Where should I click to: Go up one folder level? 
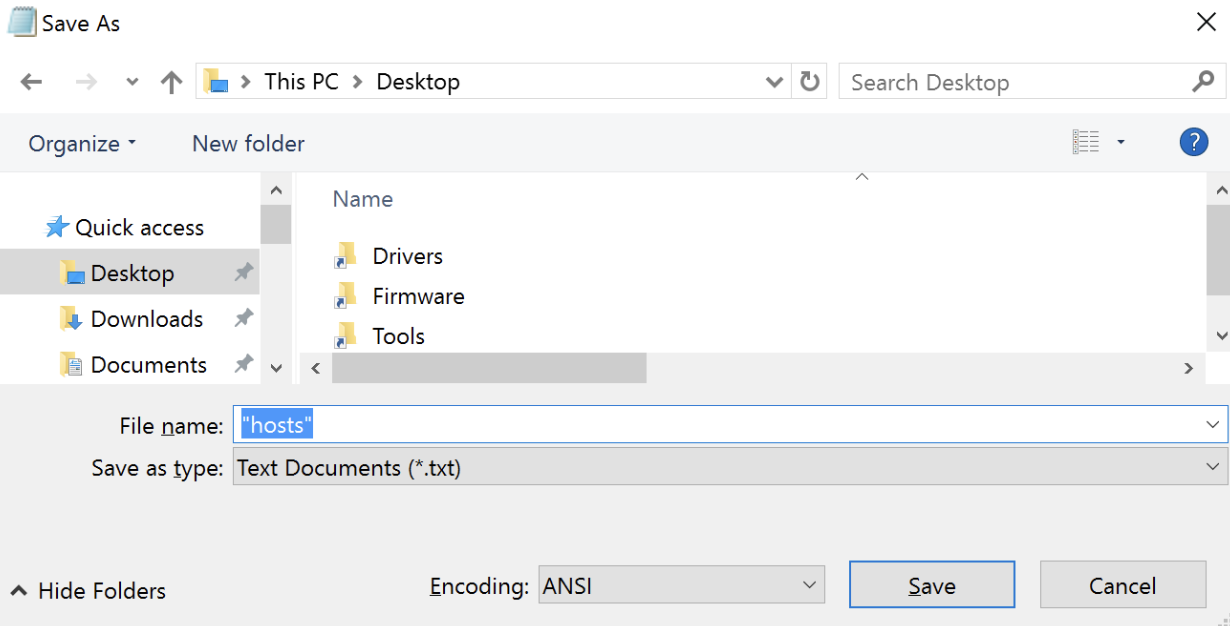[171, 81]
